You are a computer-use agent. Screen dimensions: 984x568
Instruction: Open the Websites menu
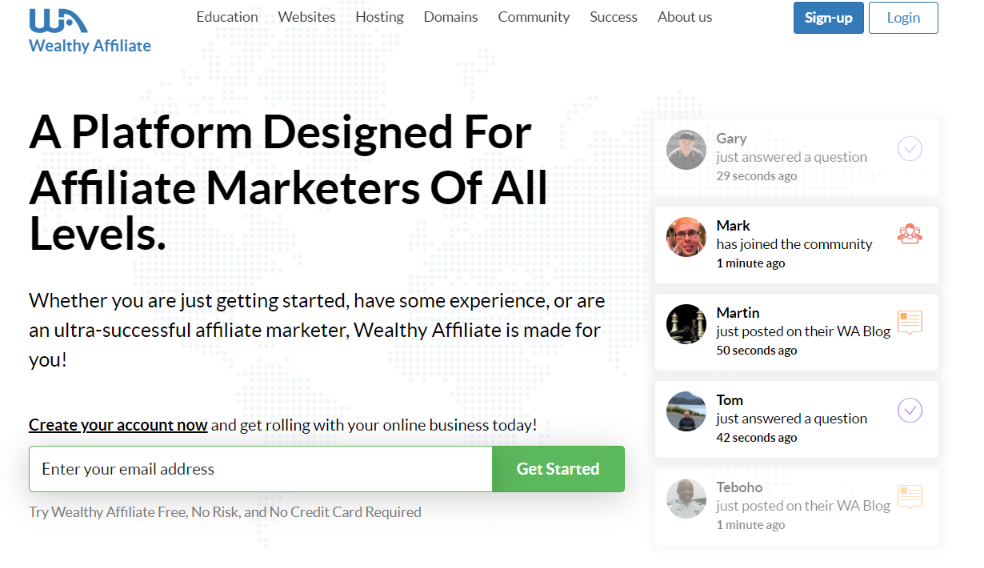coord(306,17)
